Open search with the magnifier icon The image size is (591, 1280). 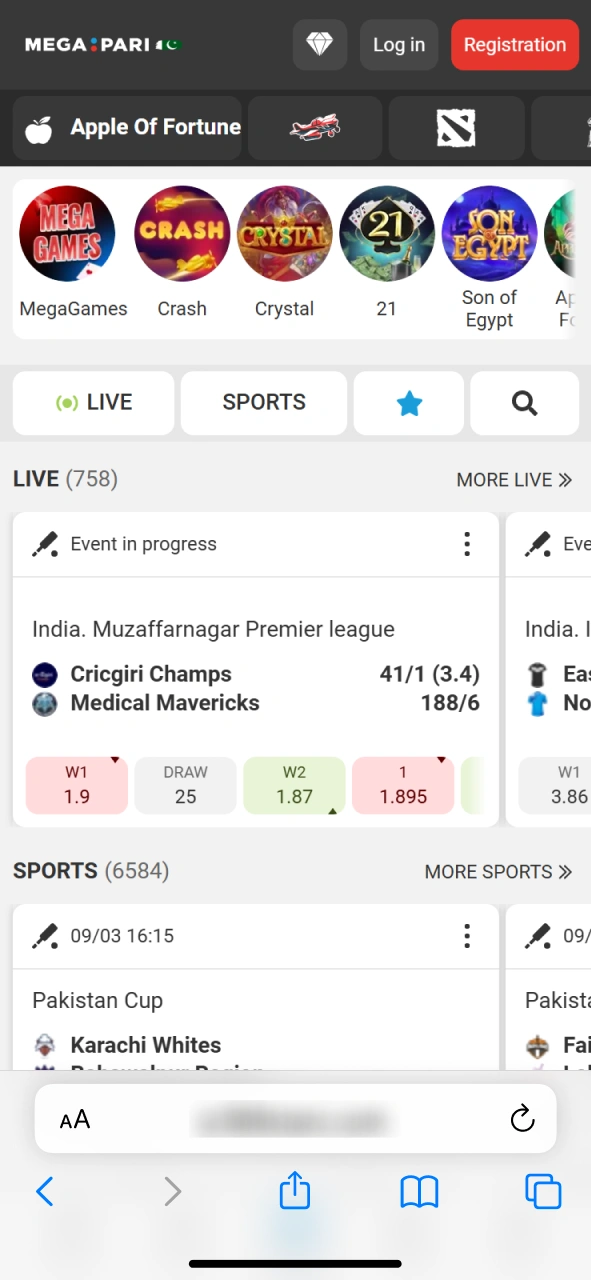tap(524, 403)
